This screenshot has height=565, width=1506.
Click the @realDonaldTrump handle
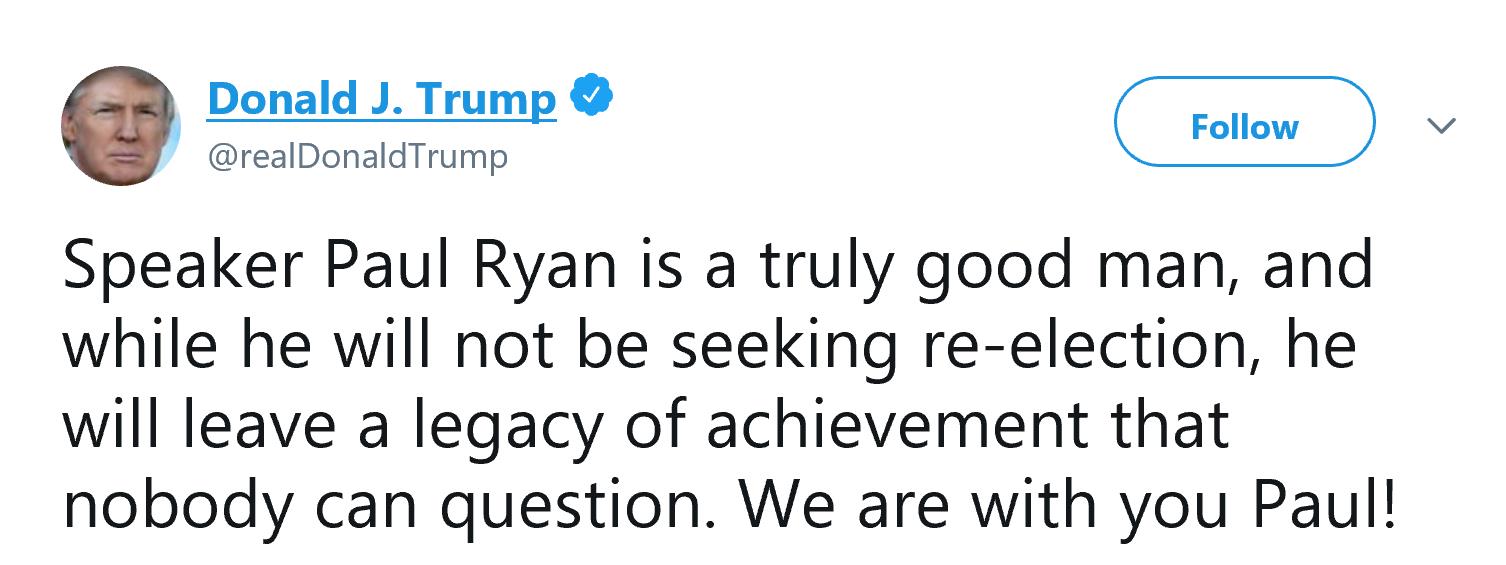click(x=357, y=156)
